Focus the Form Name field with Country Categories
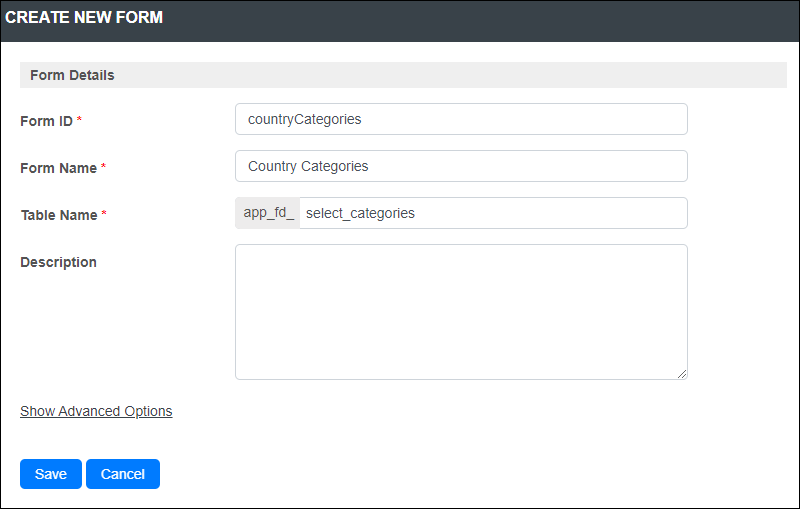The image size is (800, 509). click(461, 166)
